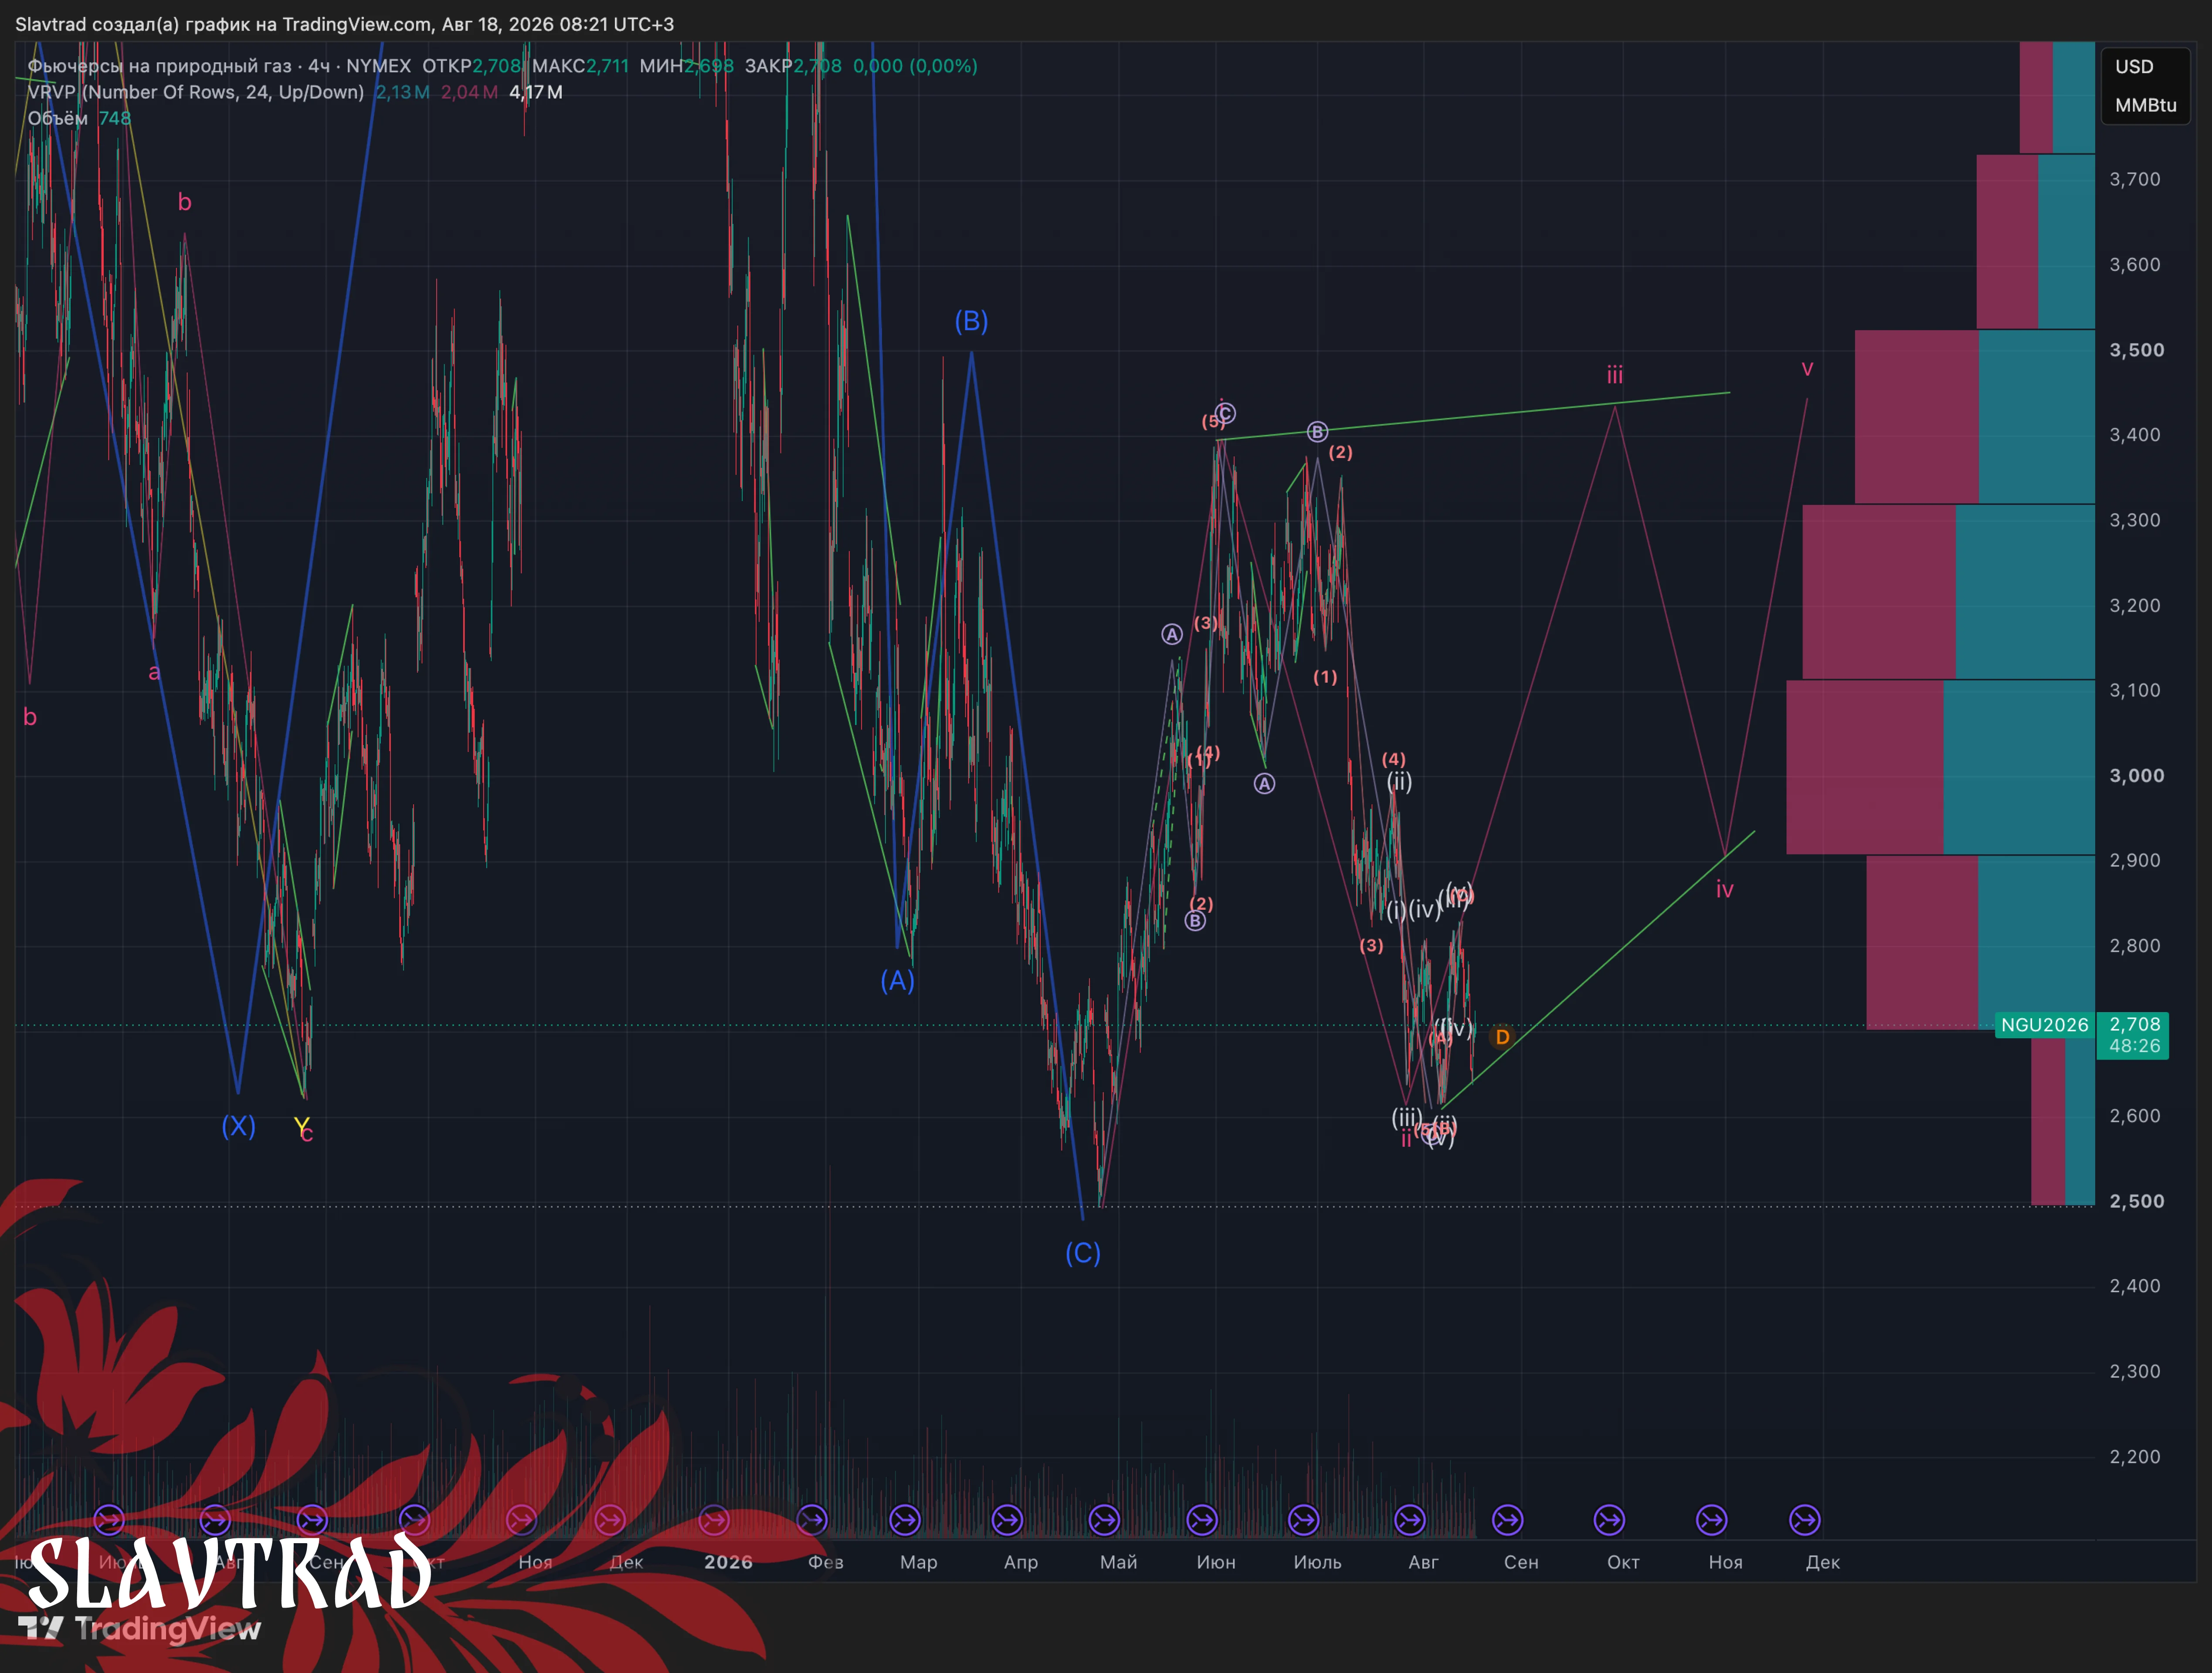Select the pink iii projection label

(x=1615, y=375)
